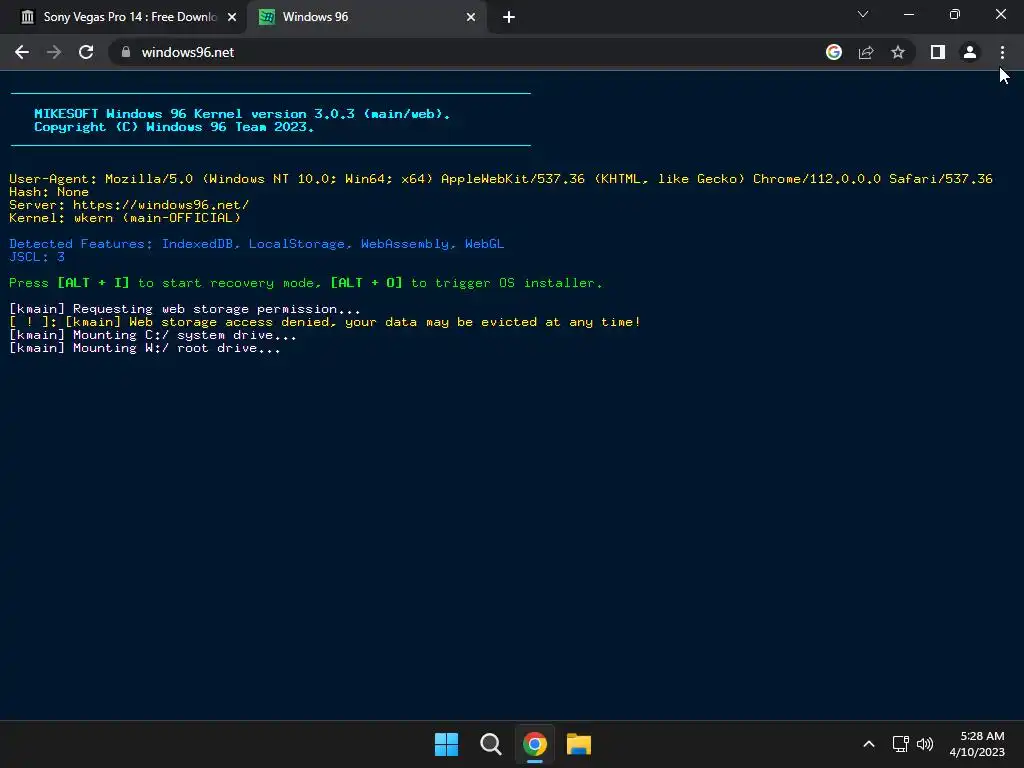Open the clock showing 5:28 AM
This screenshot has width=1024, height=768.
coord(977,744)
